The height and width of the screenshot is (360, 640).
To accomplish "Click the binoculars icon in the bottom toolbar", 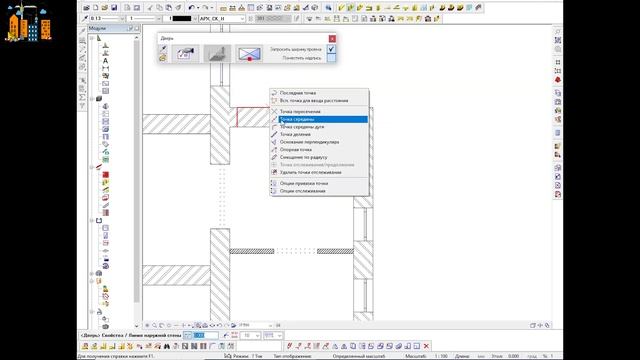I will [167, 346].
